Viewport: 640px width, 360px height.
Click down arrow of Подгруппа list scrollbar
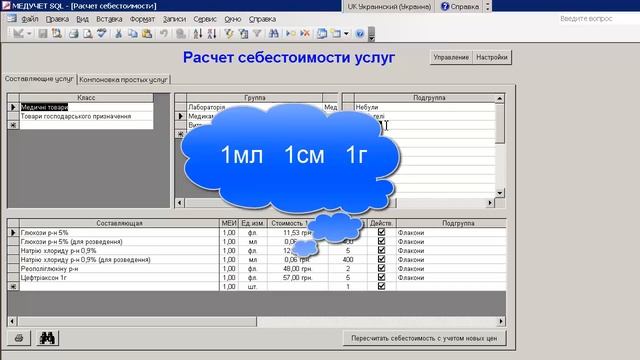(500, 193)
